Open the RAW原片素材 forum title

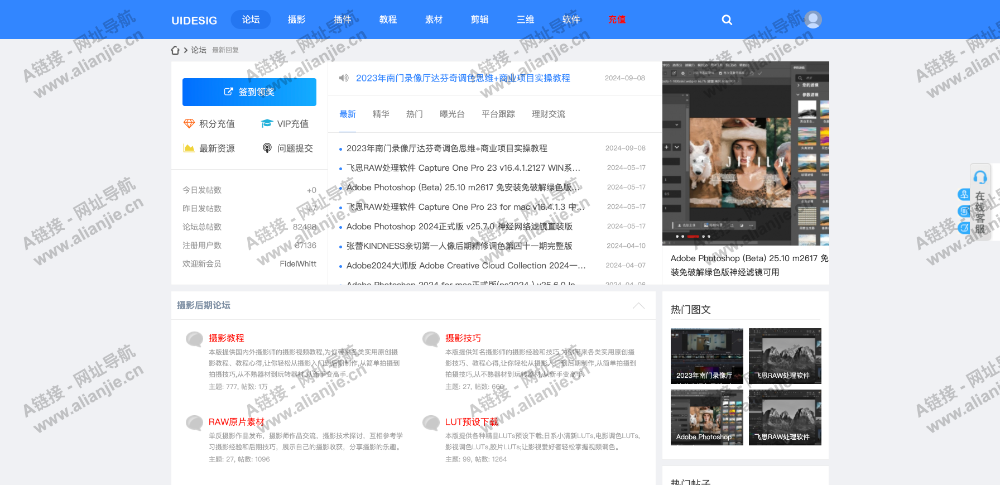pos(236,422)
